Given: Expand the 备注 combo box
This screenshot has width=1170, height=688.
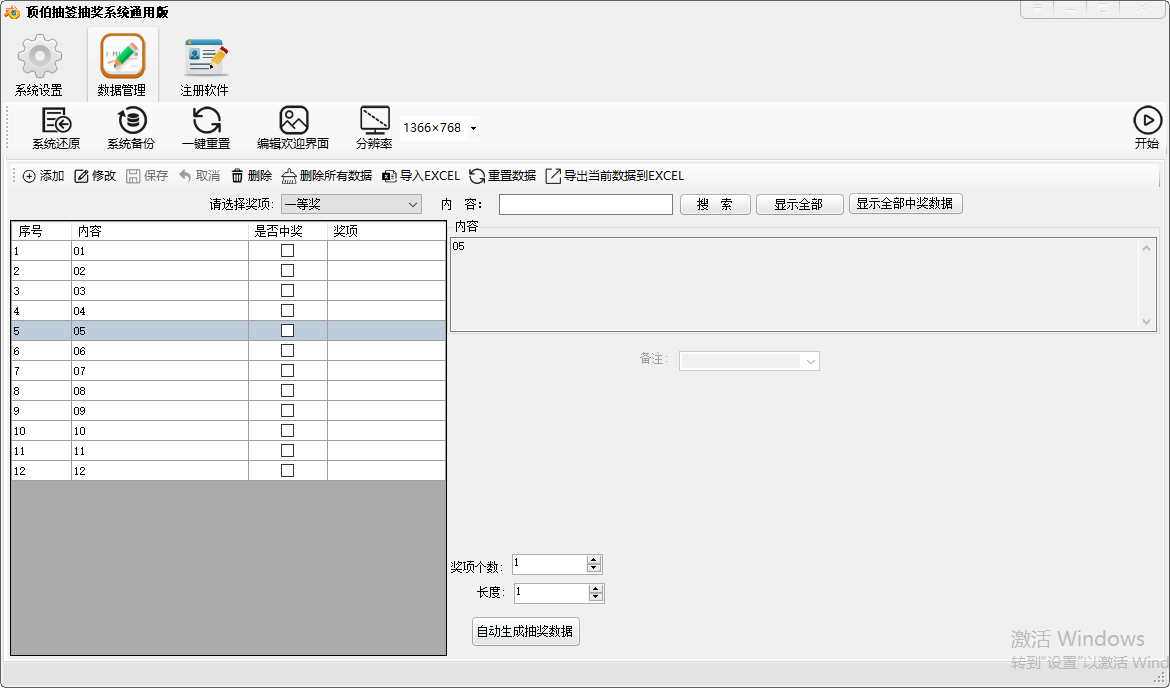Looking at the screenshot, I should [x=810, y=360].
